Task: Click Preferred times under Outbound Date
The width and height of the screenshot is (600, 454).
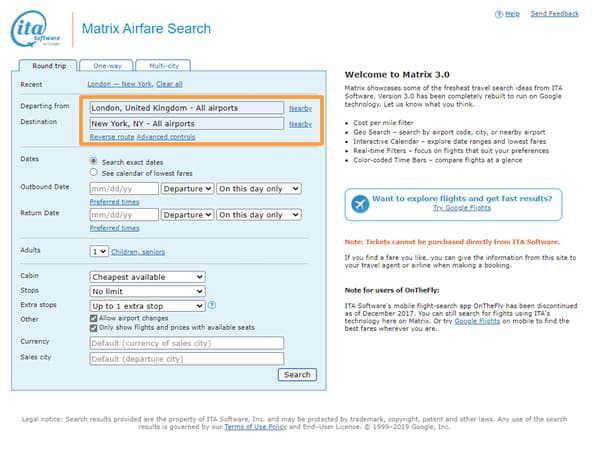Action: pyautogui.click(x=114, y=202)
